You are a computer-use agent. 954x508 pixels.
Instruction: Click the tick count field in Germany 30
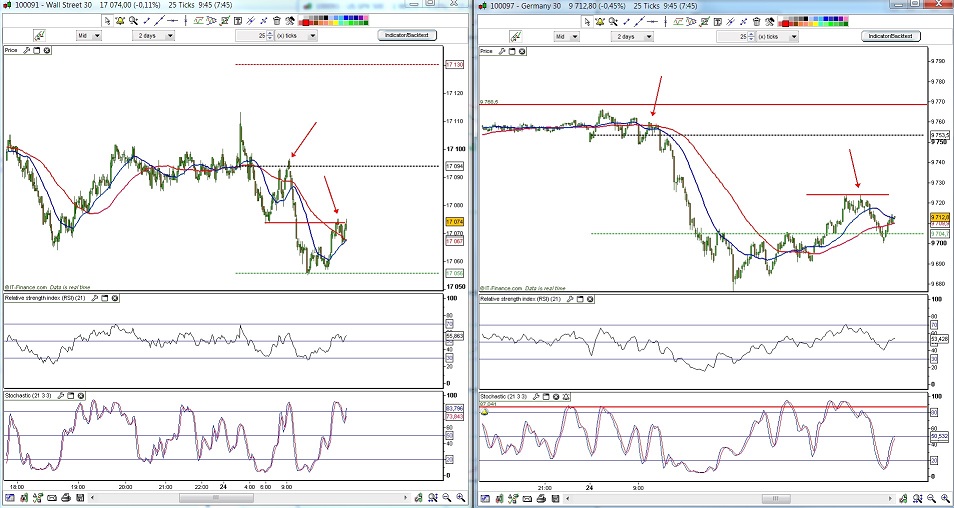coord(732,37)
